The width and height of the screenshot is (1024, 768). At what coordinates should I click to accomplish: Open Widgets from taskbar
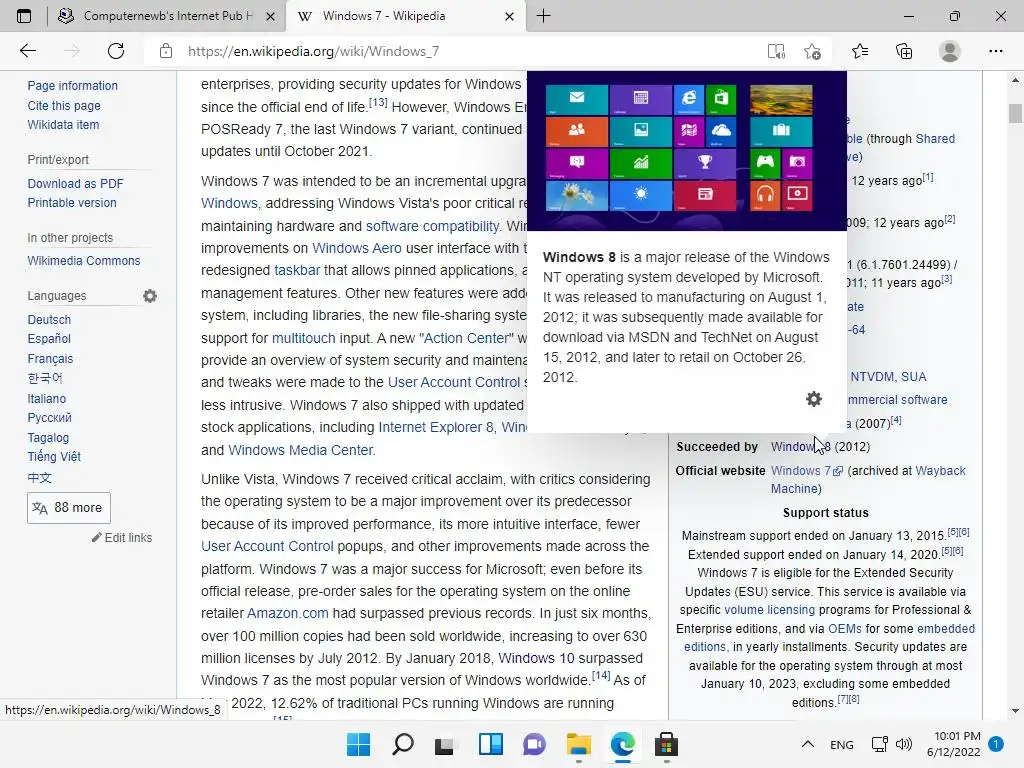490,744
